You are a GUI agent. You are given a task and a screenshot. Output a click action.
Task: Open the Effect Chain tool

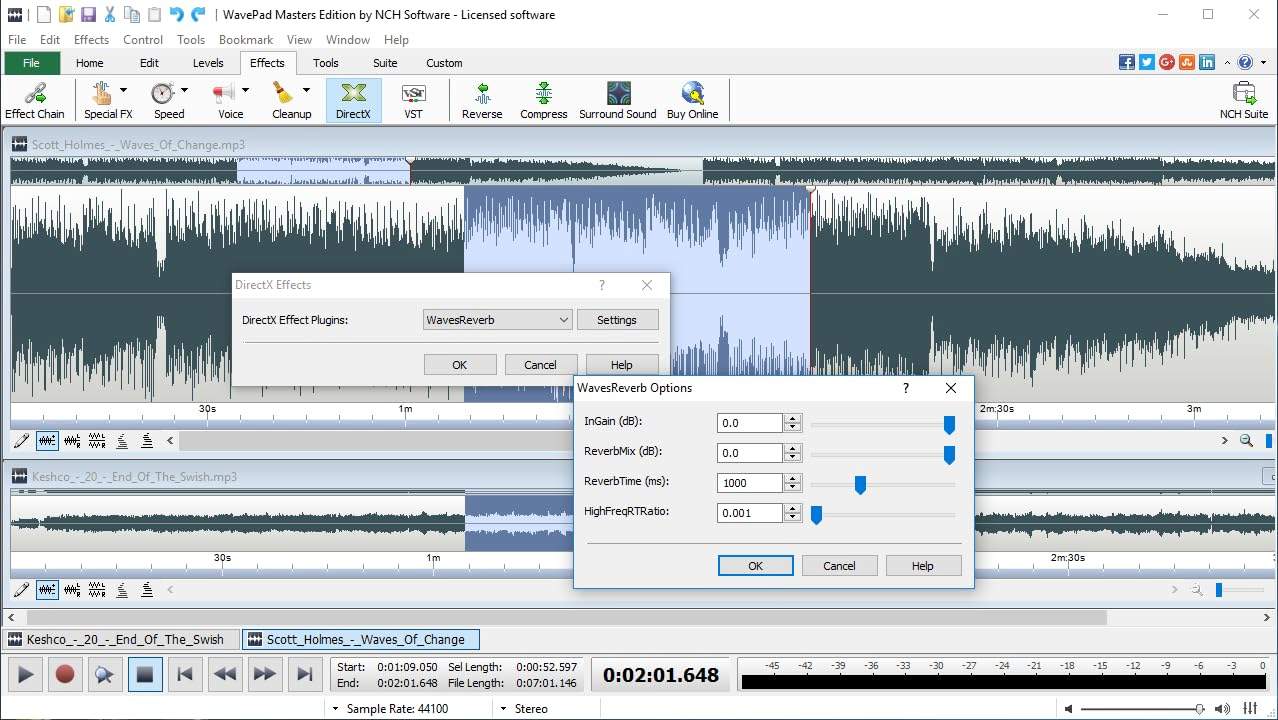click(x=35, y=100)
